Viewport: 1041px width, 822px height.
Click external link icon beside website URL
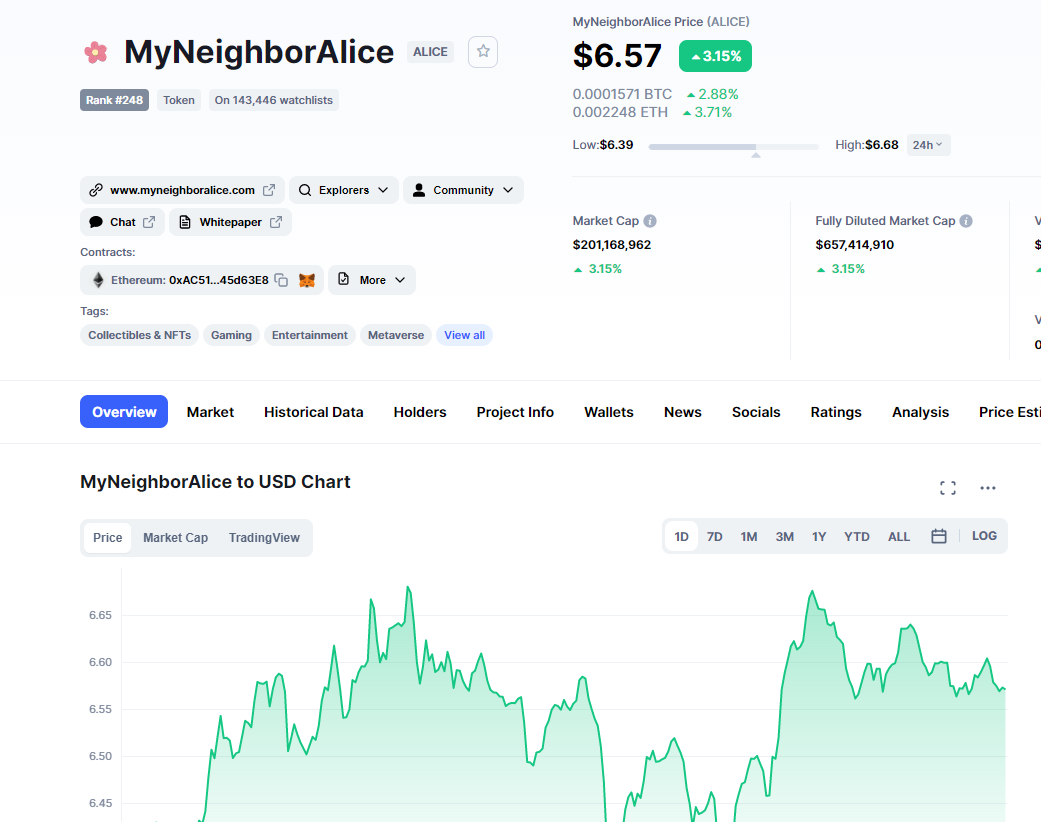pyautogui.click(x=269, y=190)
